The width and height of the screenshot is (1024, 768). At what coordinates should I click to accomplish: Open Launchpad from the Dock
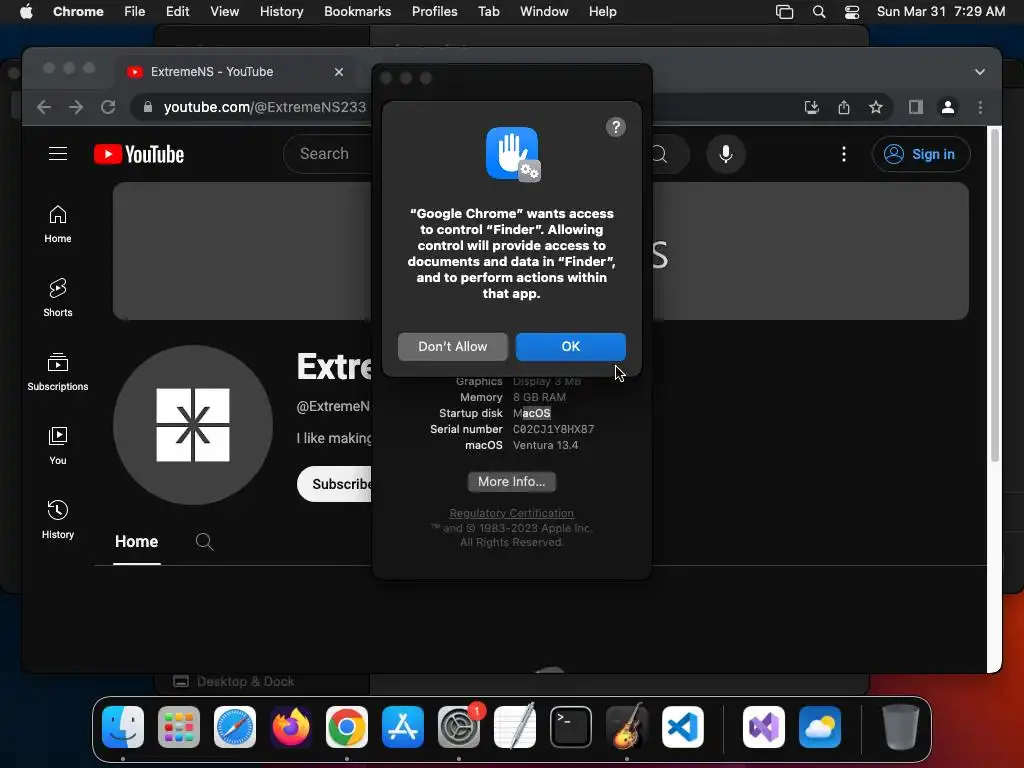(179, 727)
